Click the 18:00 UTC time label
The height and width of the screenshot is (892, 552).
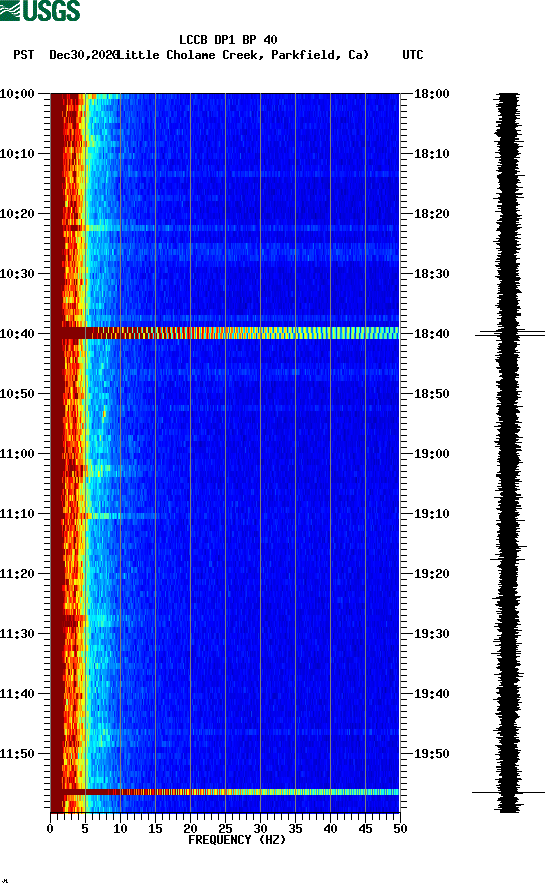click(432, 94)
